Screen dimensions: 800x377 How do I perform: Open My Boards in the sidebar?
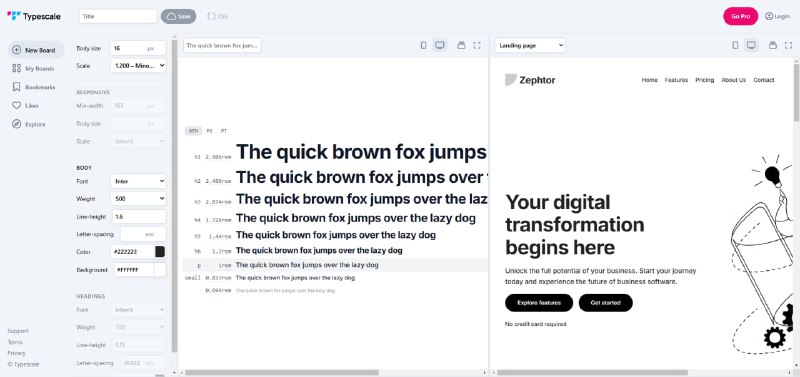click(x=33, y=68)
